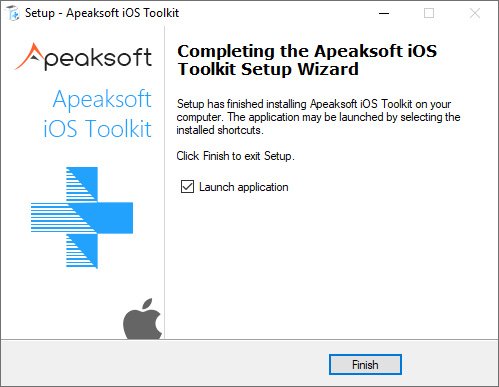This screenshot has height=387, width=499.
Task: Click the orange A in Apeaksoft logo
Action: (x=29, y=56)
